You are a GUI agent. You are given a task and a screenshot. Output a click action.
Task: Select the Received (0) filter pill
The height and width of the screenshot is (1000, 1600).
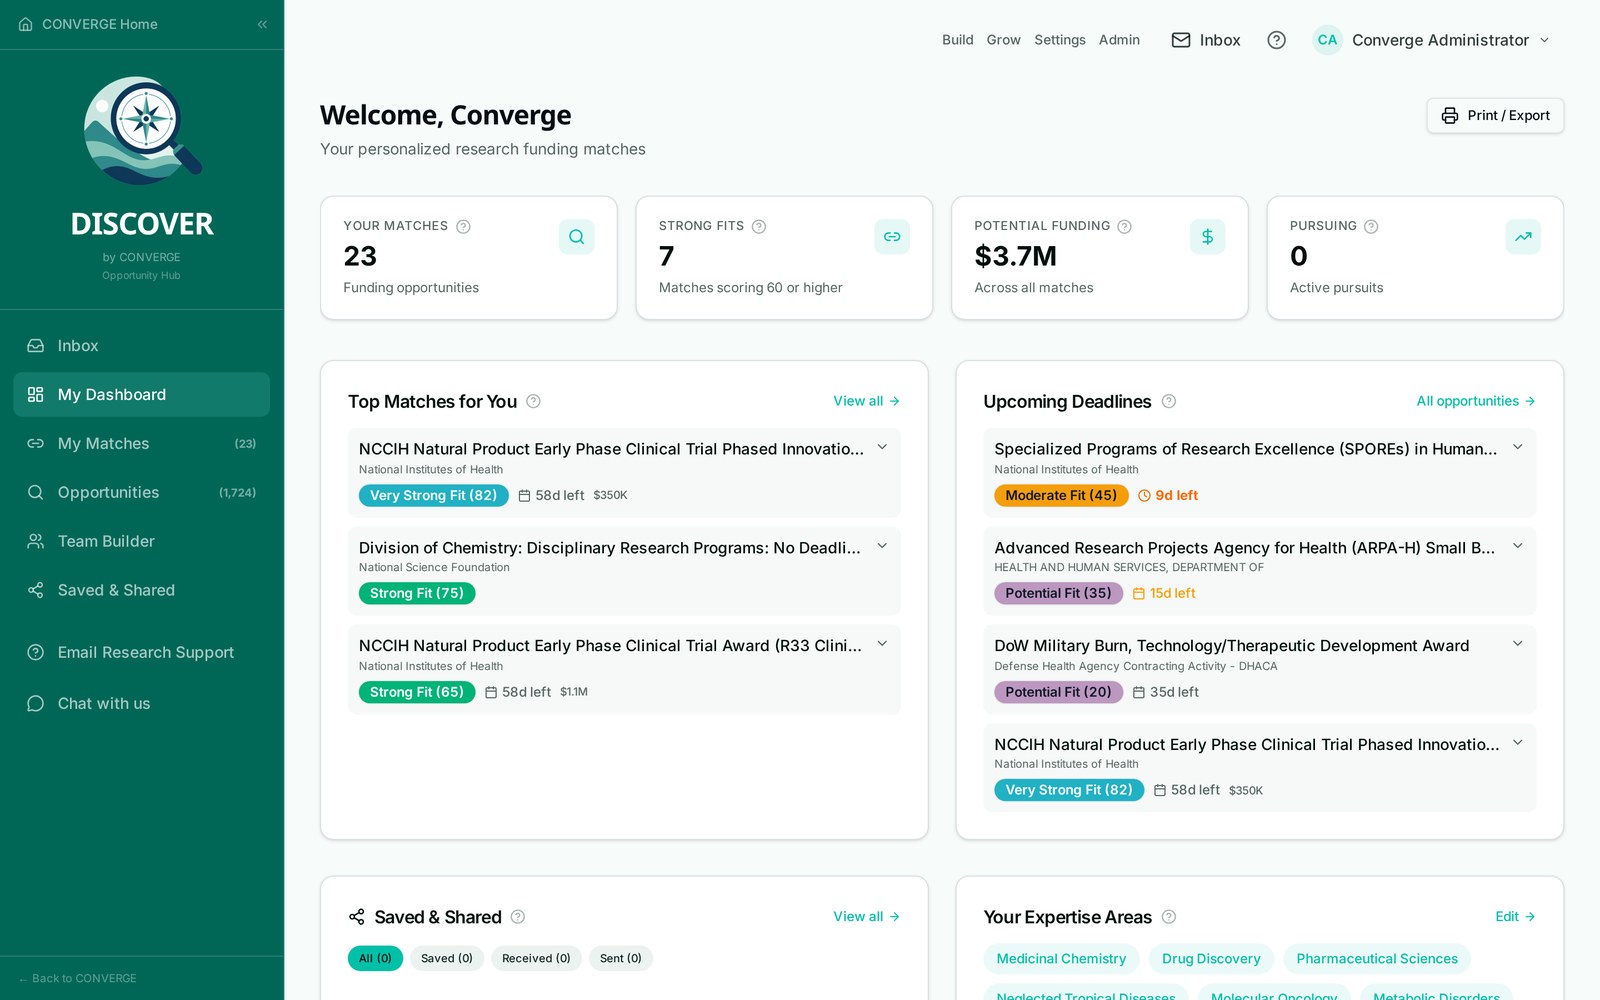tap(536, 959)
